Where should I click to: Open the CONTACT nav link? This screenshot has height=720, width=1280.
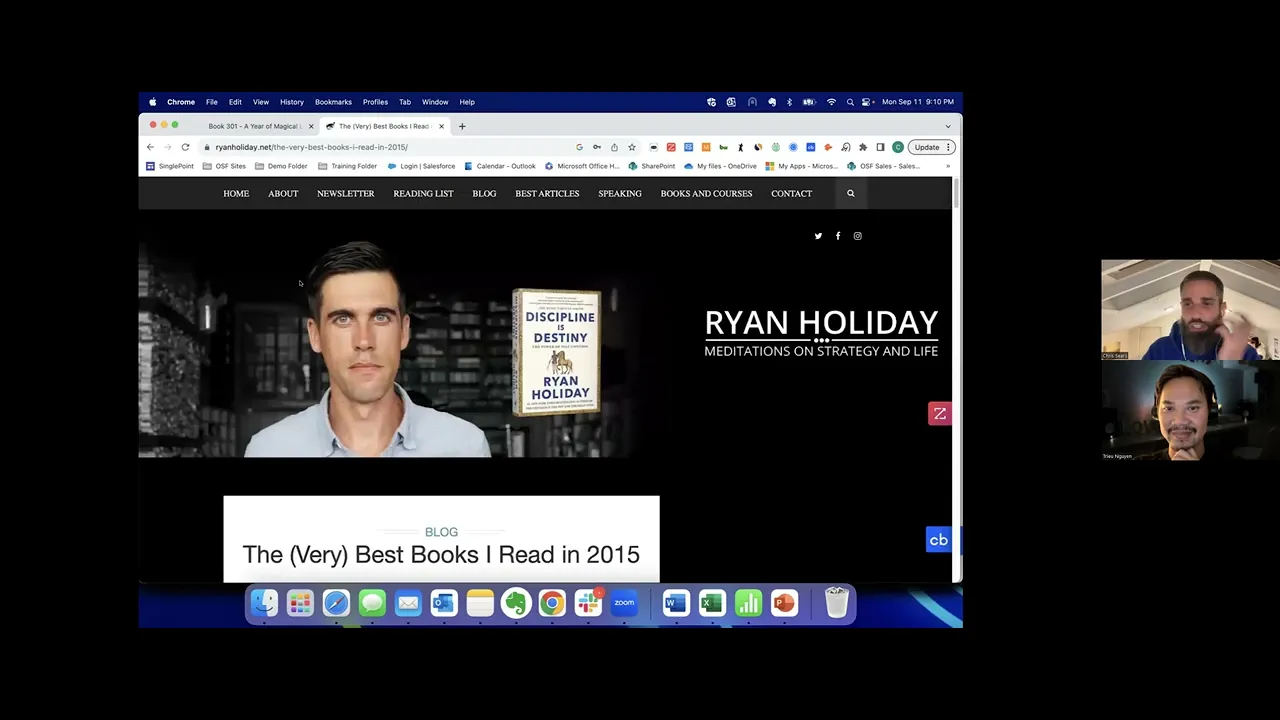[791, 193]
